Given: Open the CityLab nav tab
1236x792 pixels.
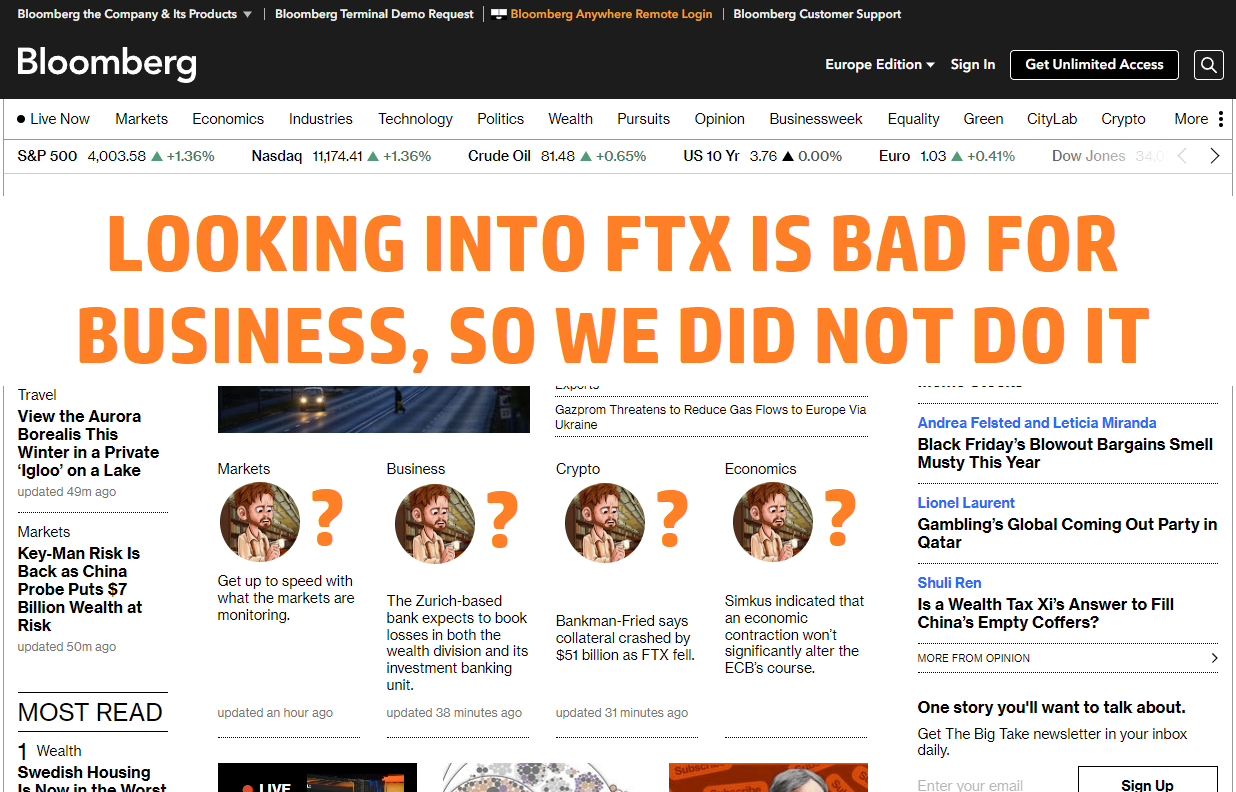Looking at the screenshot, I should [1052, 119].
